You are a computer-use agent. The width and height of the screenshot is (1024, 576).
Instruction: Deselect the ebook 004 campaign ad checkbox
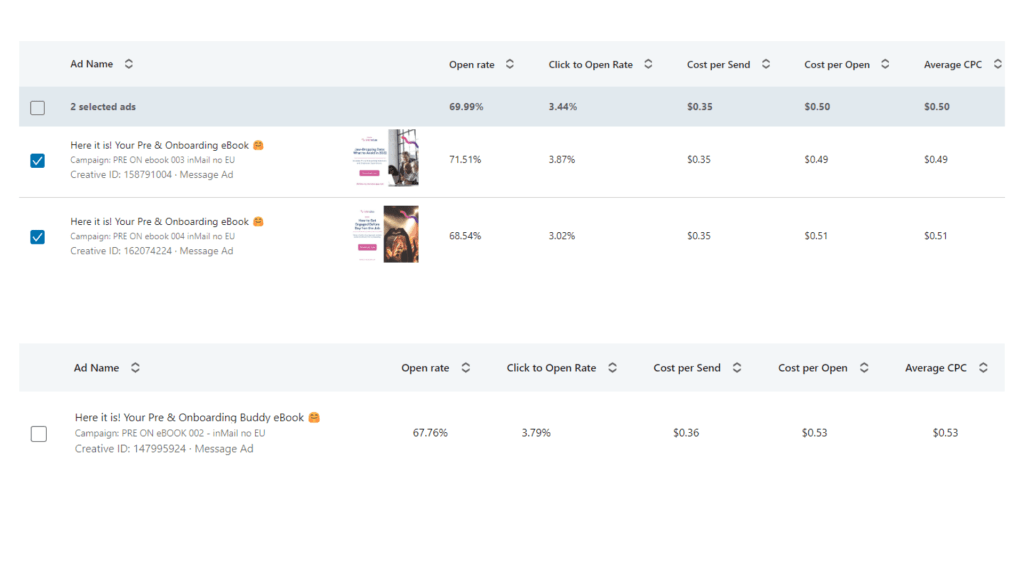click(38, 237)
